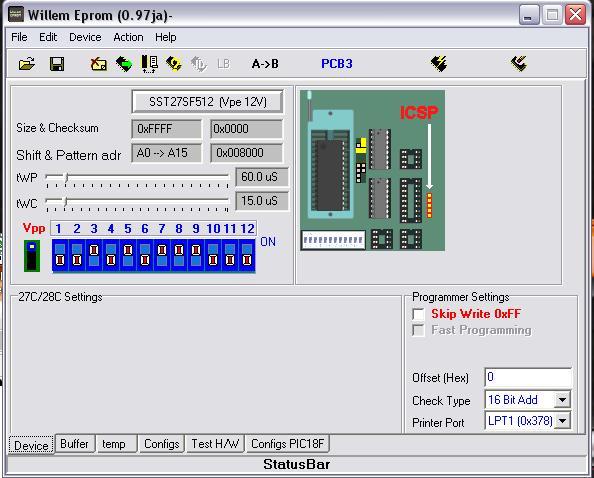Open a file with the folder icon
This screenshot has width=594, height=478.
[x=27, y=64]
